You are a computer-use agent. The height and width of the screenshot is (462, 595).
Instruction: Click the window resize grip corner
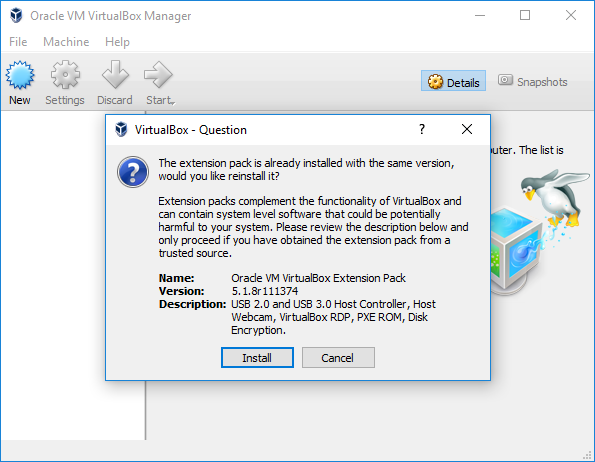pos(588,455)
